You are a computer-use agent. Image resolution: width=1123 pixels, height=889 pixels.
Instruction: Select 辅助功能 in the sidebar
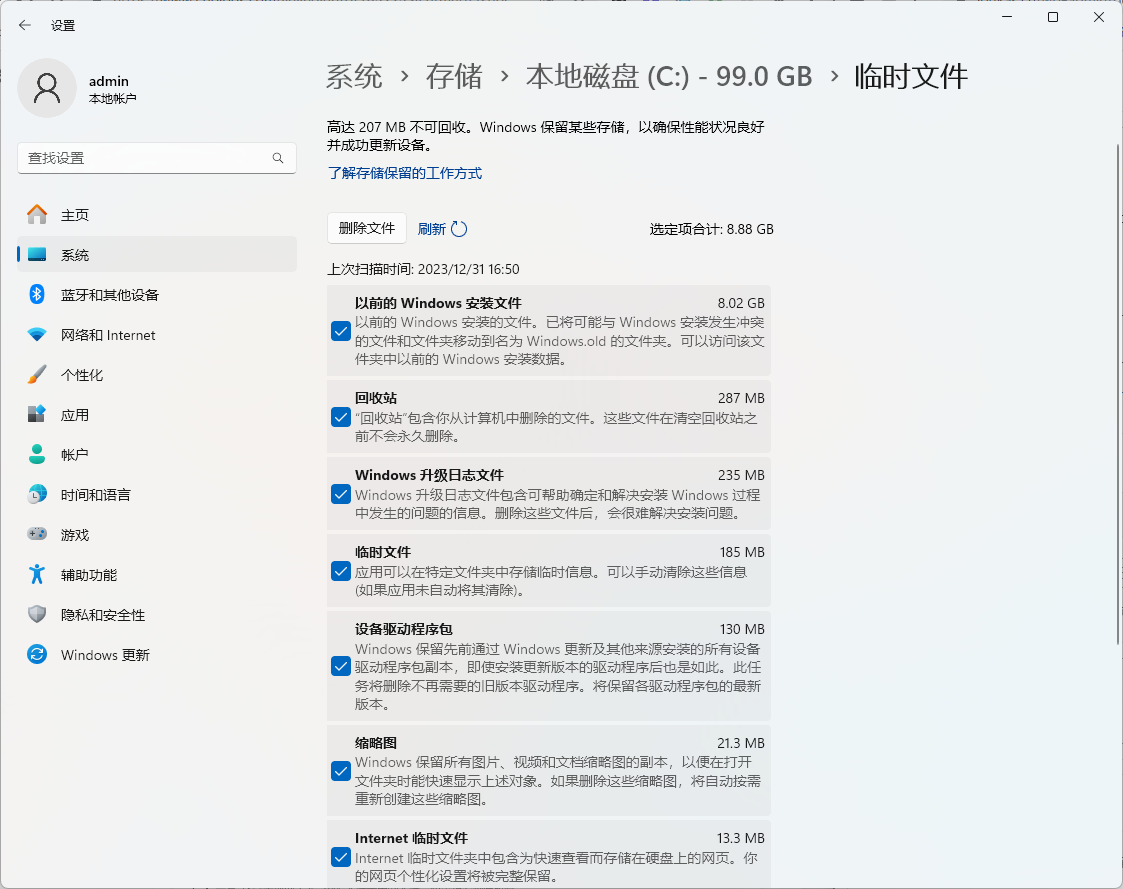pyautogui.click(x=89, y=575)
